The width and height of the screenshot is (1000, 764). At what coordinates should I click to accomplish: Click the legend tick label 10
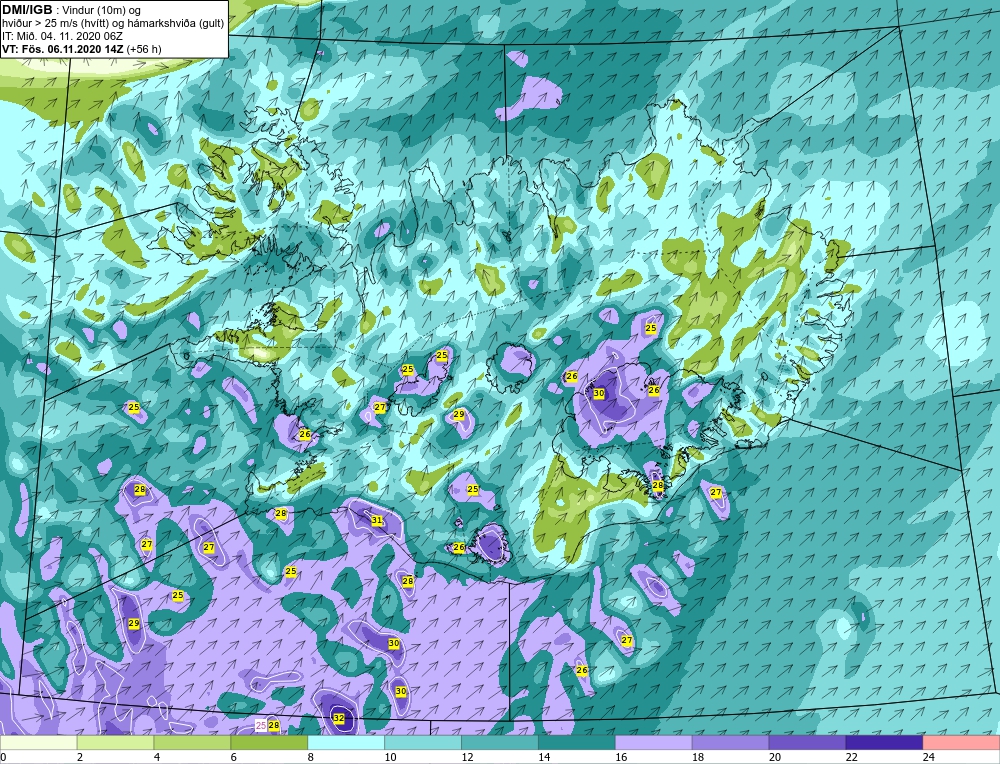tap(390, 757)
